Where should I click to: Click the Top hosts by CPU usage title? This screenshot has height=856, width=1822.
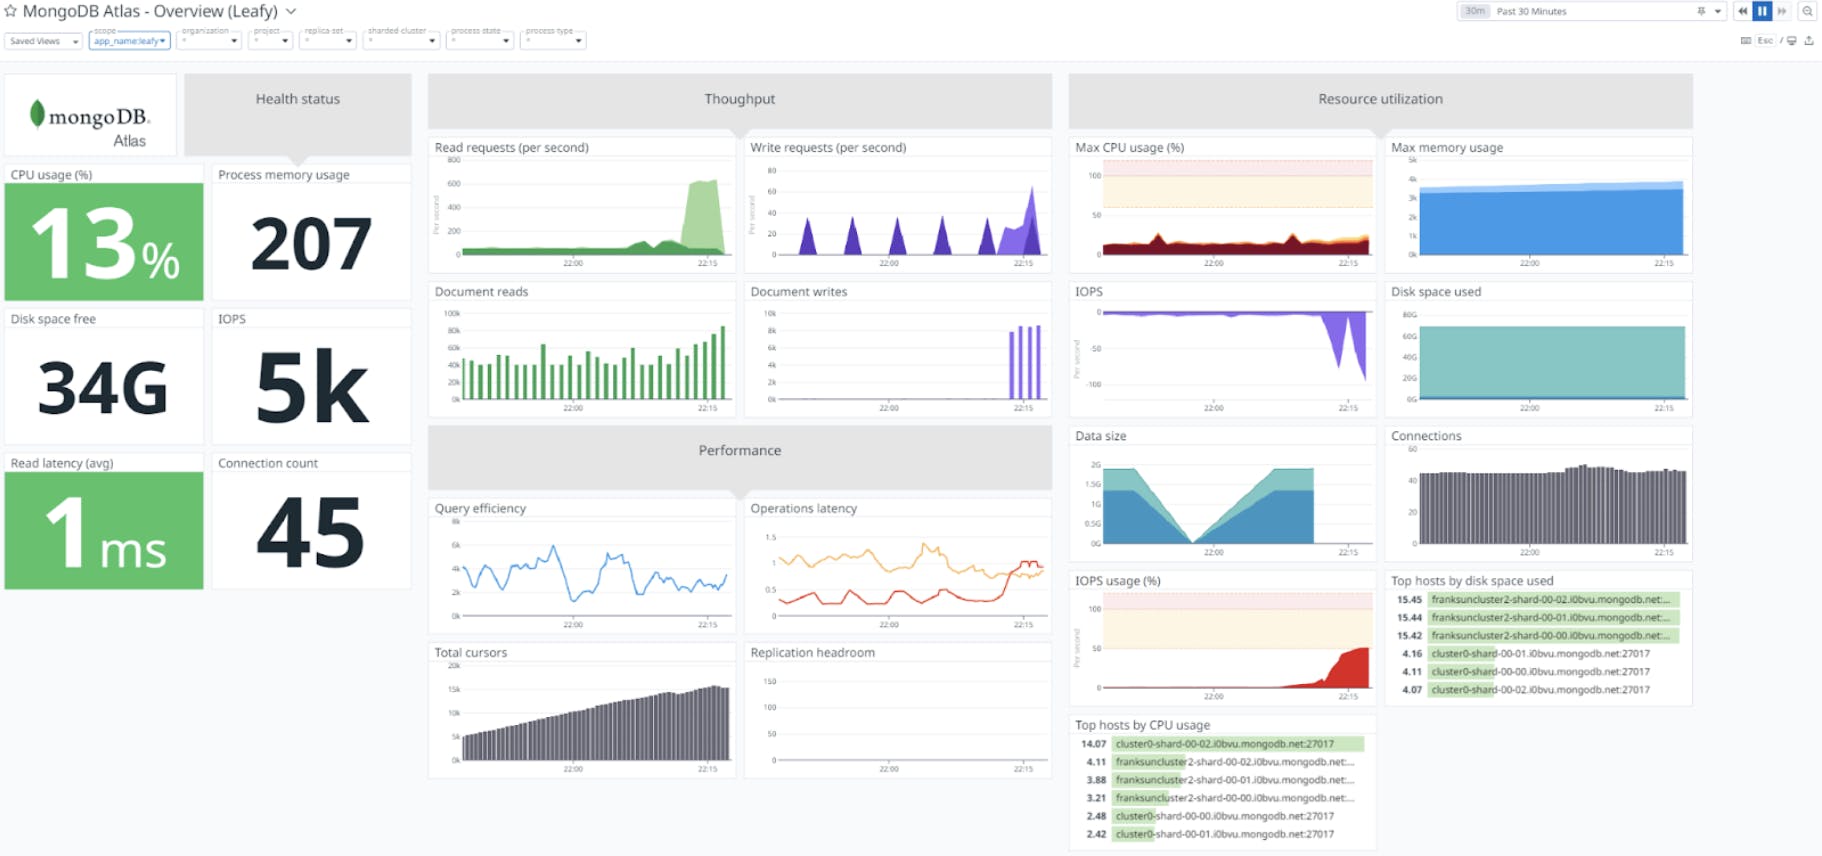[x=1142, y=725]
